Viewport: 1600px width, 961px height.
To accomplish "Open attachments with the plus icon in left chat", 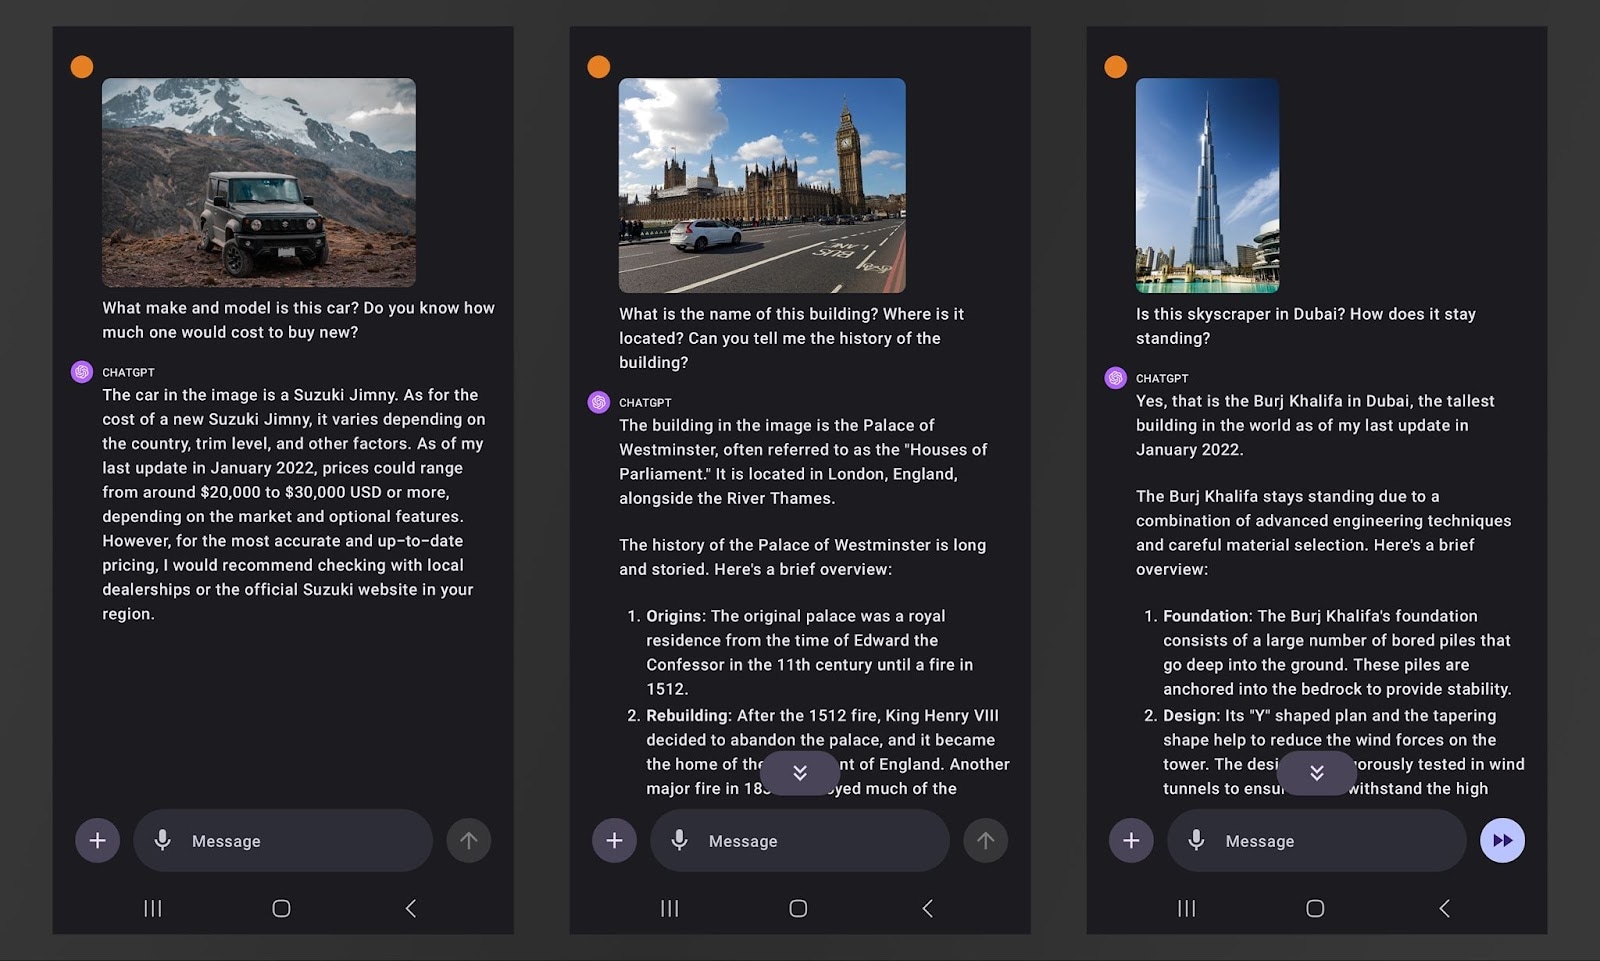I will (97, 840).
